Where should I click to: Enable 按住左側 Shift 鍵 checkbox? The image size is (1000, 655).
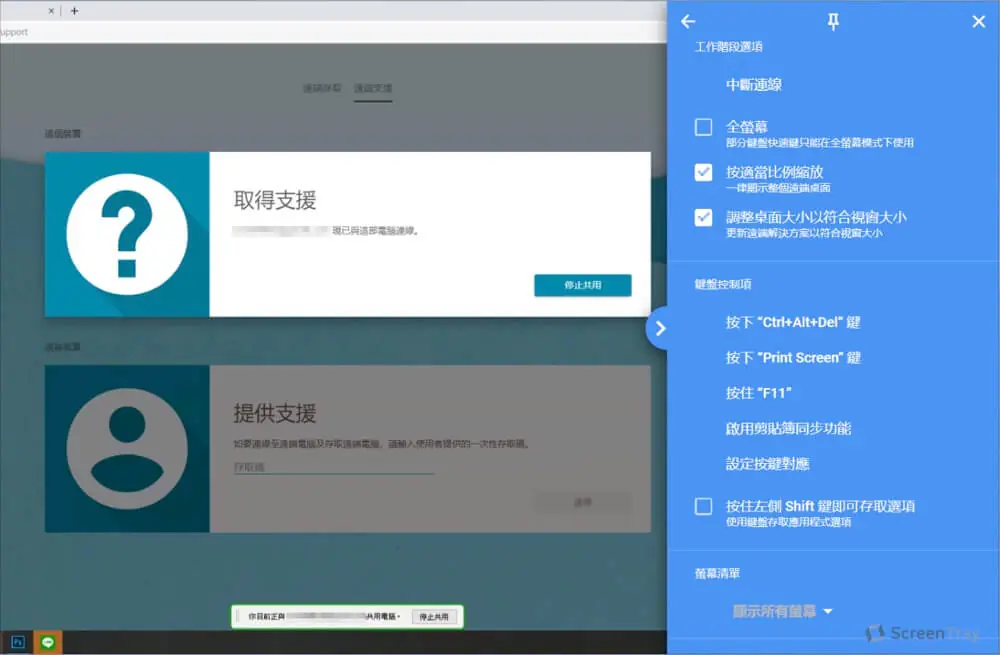pos(703,506)
